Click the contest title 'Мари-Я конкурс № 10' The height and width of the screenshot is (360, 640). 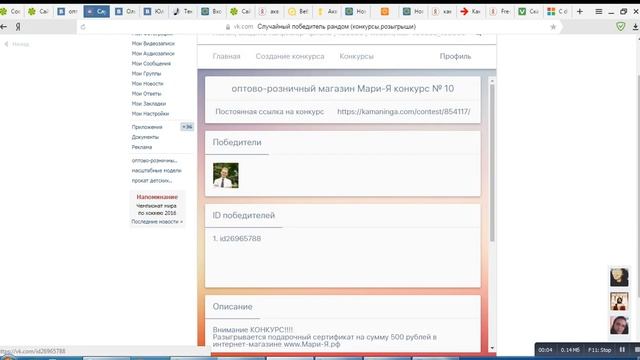pyautogui.click(x=405, y=89)
